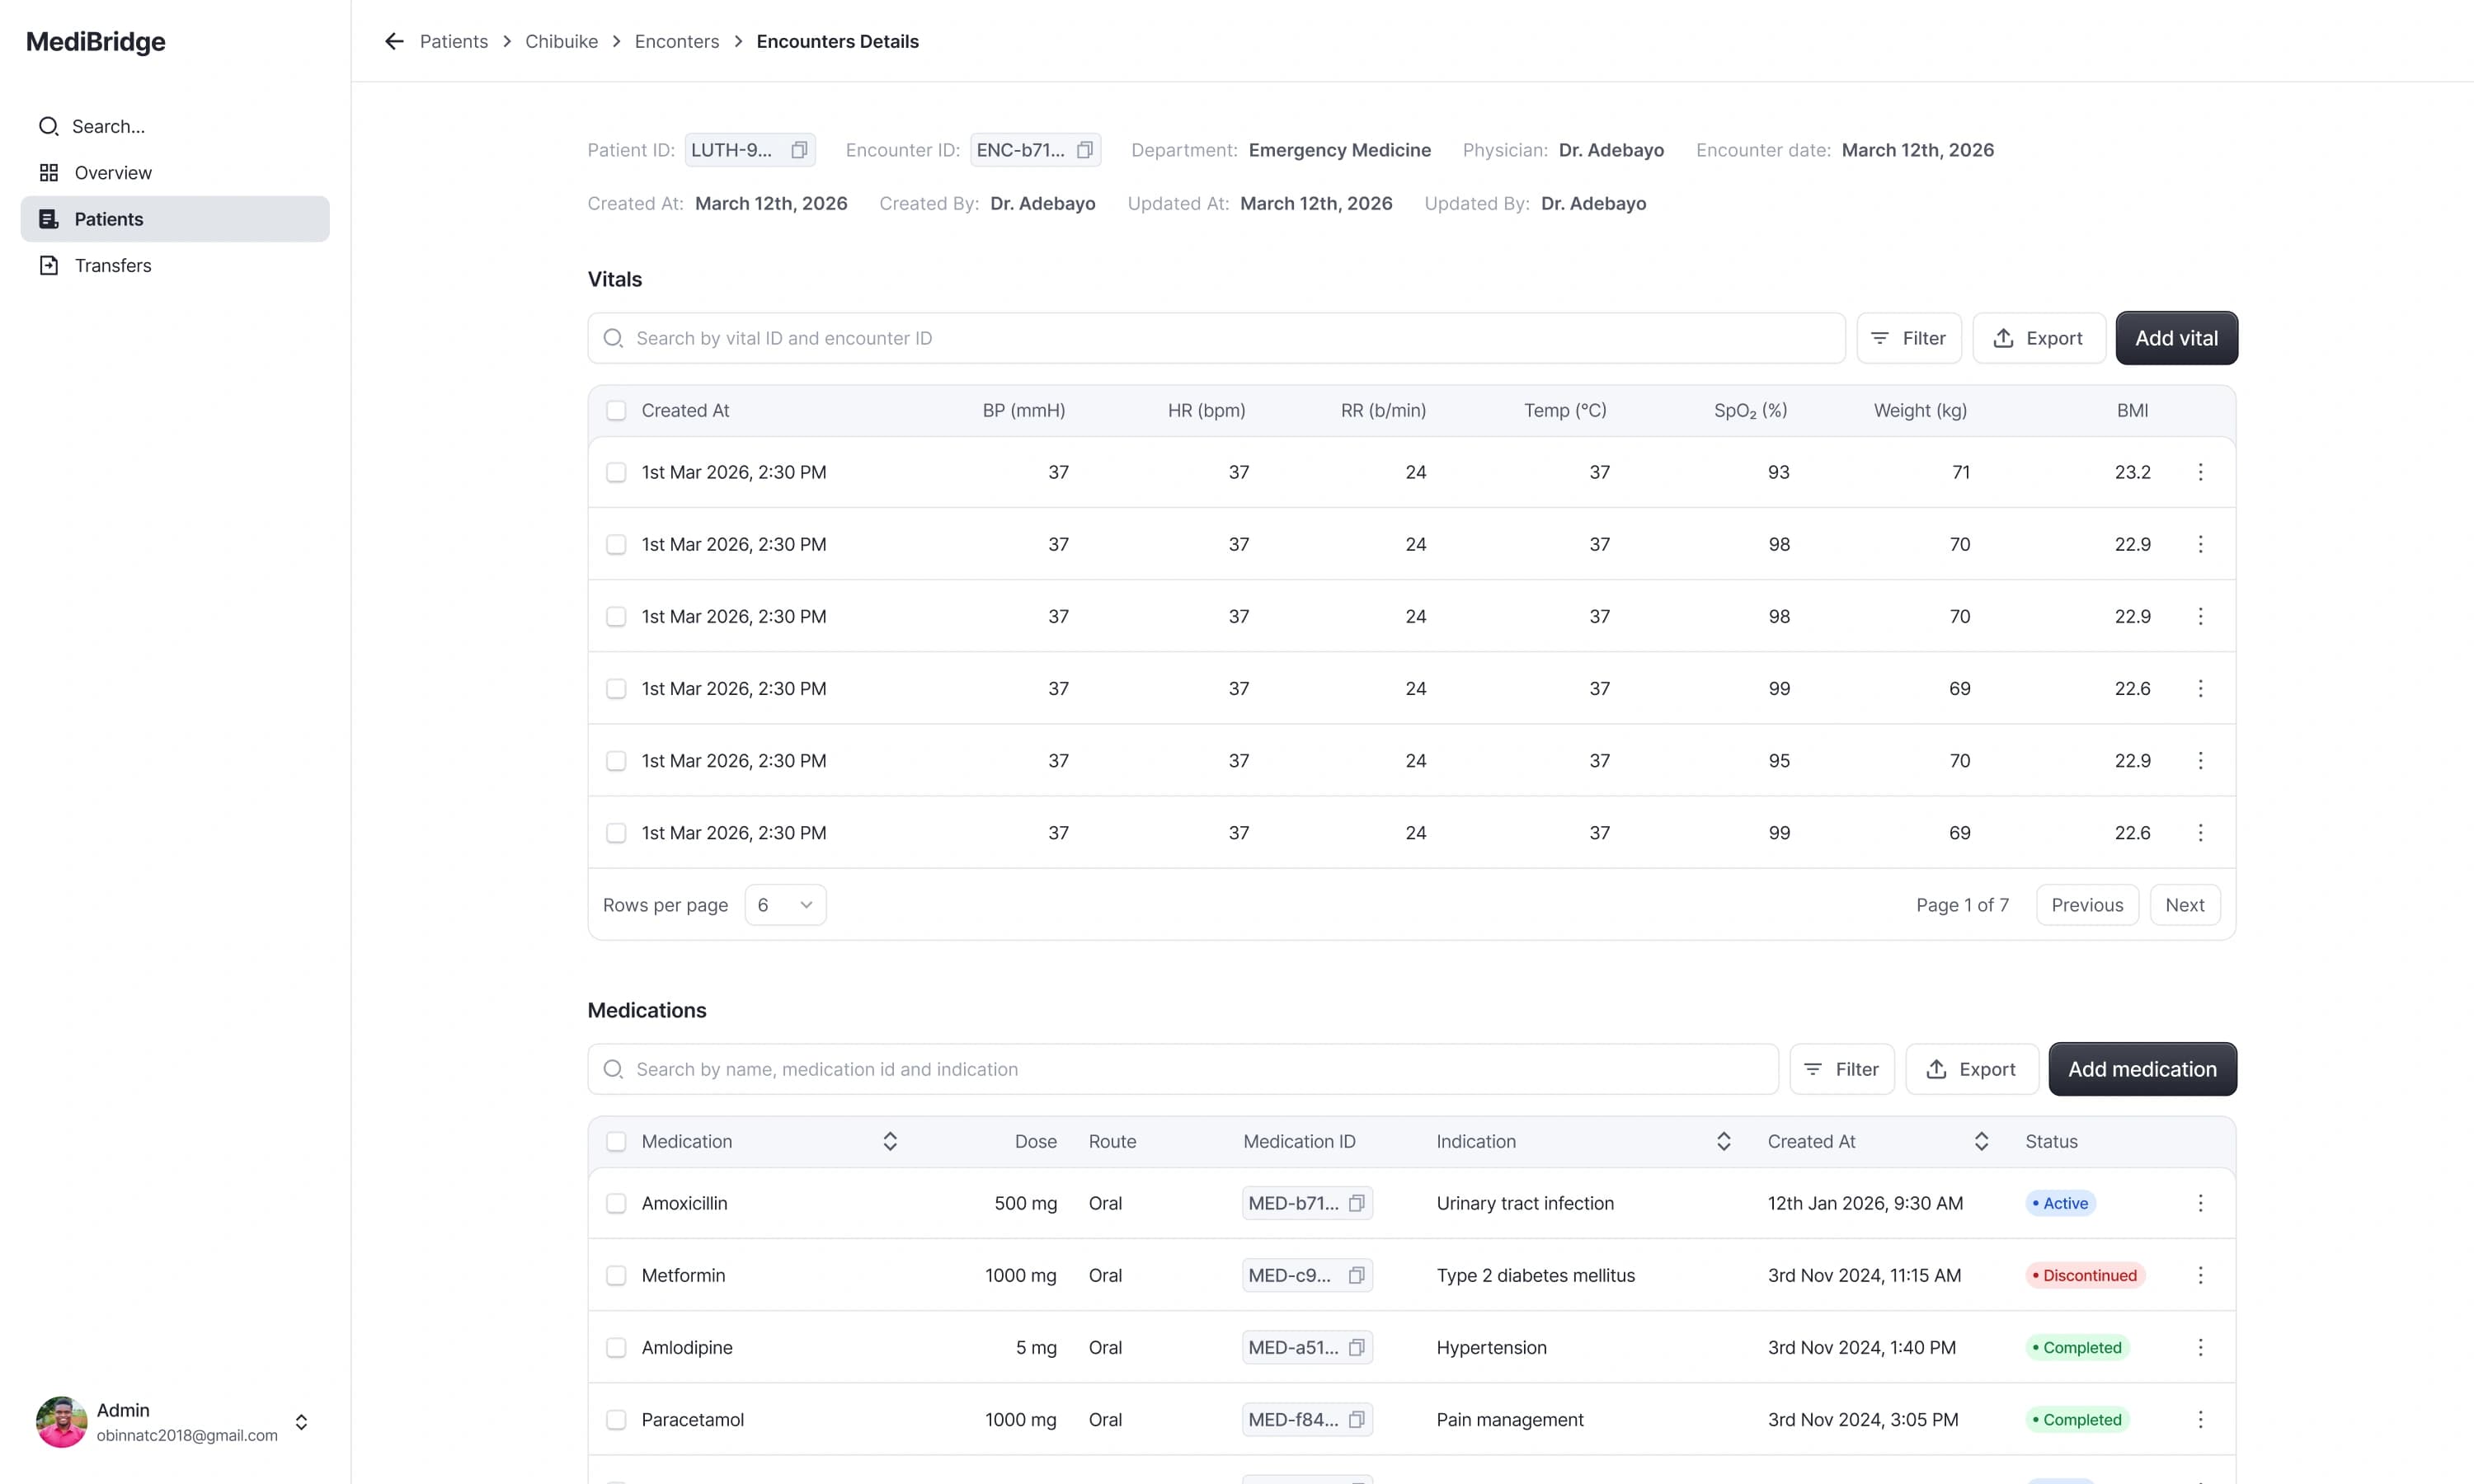Expand the Admin account switcher

tap(301, 1422)
